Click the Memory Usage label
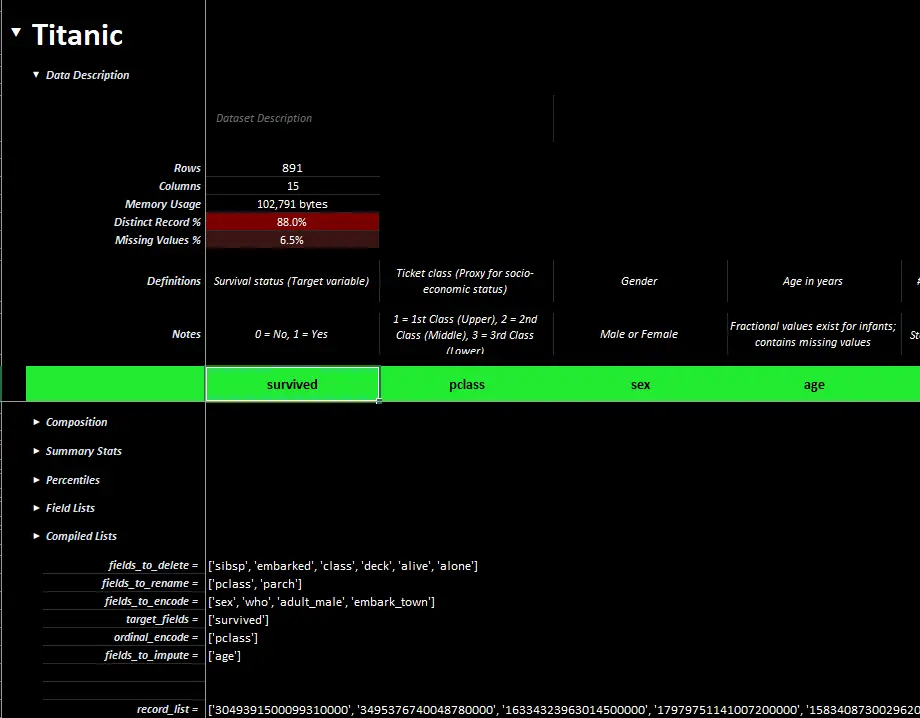920x718 pixels. tap(163, 204)
